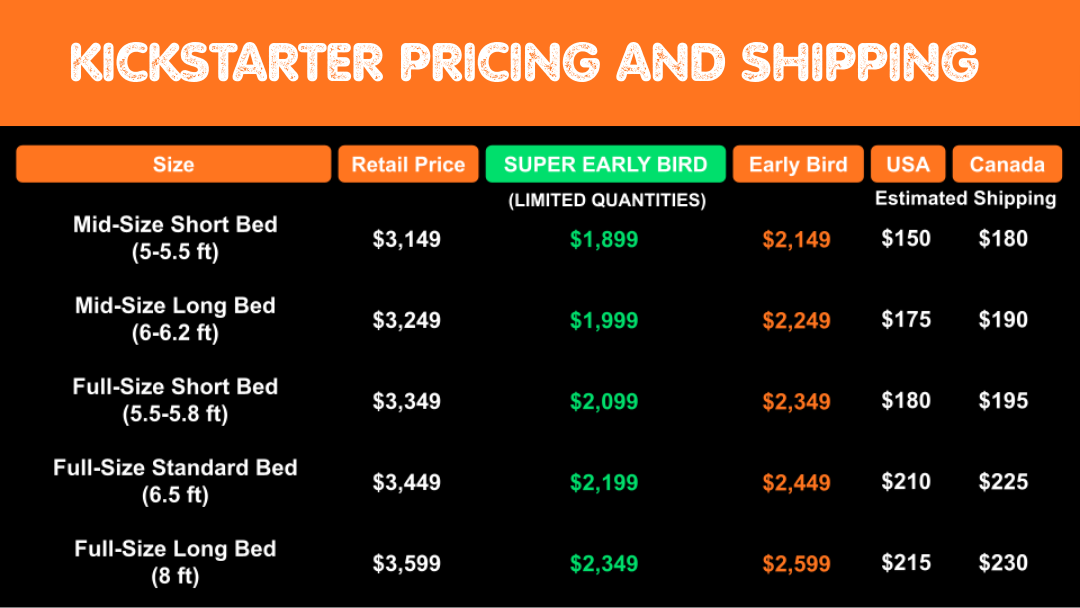Click the USA shipping header
This screenshot has height=608, width=1080.
907,165
